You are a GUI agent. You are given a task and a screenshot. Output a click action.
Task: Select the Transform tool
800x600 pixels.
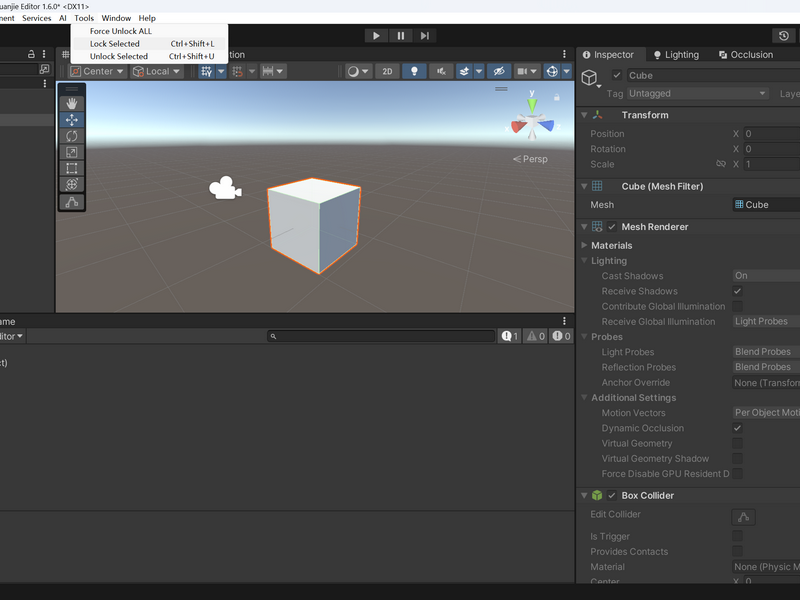pyautogui.click(x=71, y=184)
